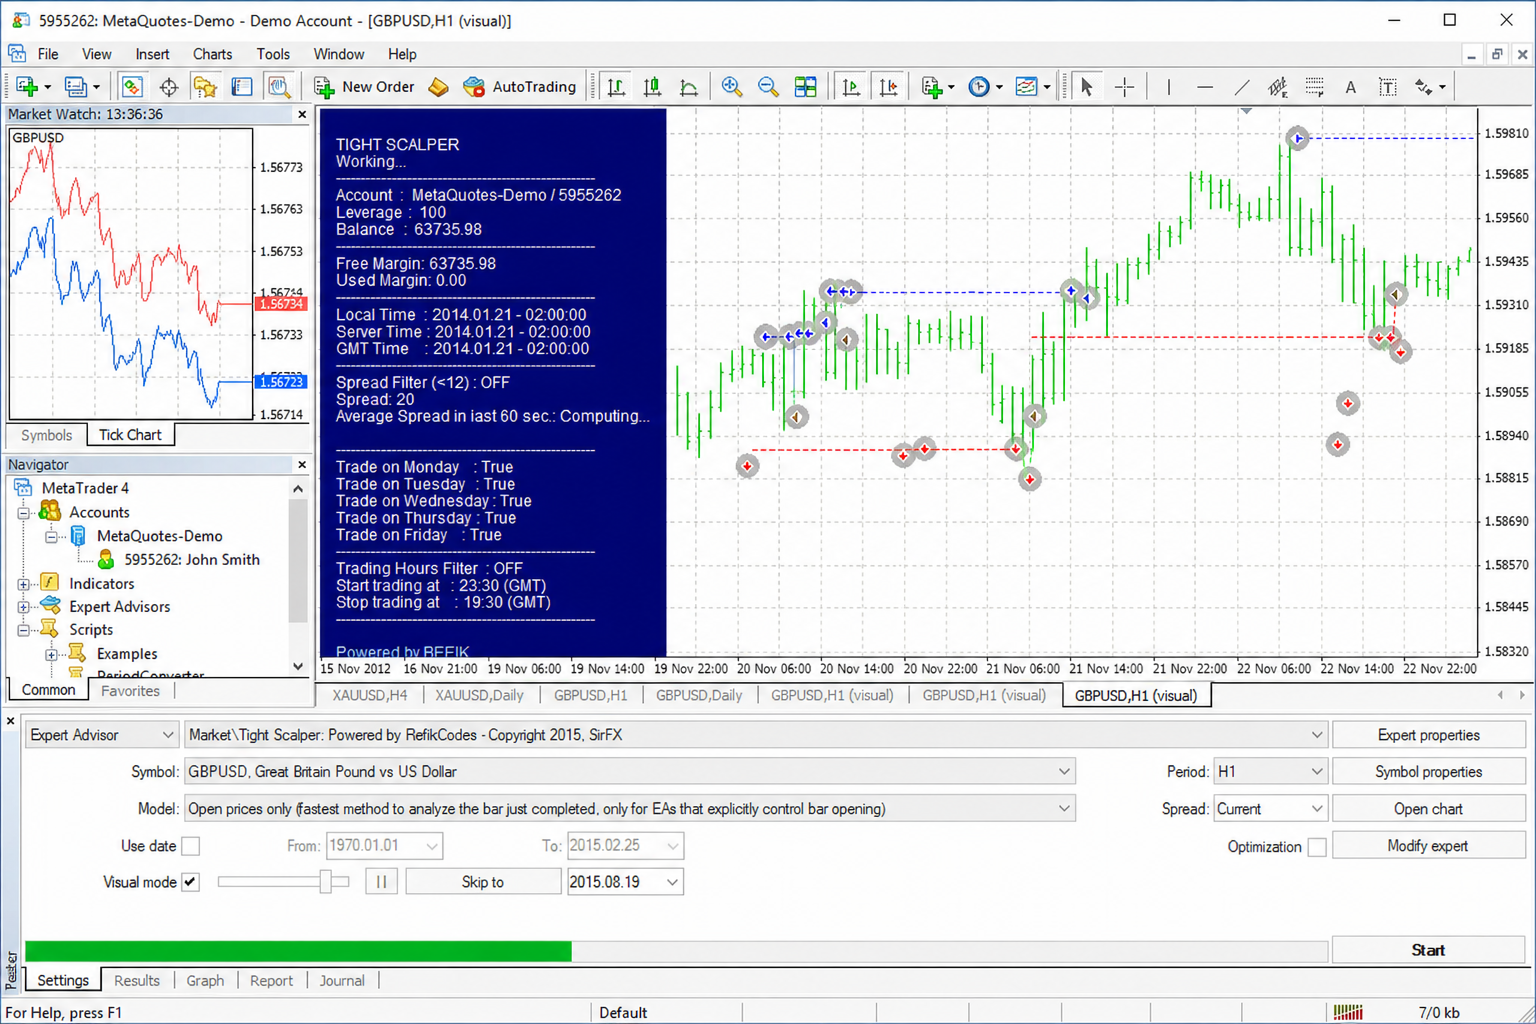Switch to Navigator Favorites tab
Image resolution: width=1536 pixels, height=1024 pixels.
pyautogui.click(x=130, y=691)
